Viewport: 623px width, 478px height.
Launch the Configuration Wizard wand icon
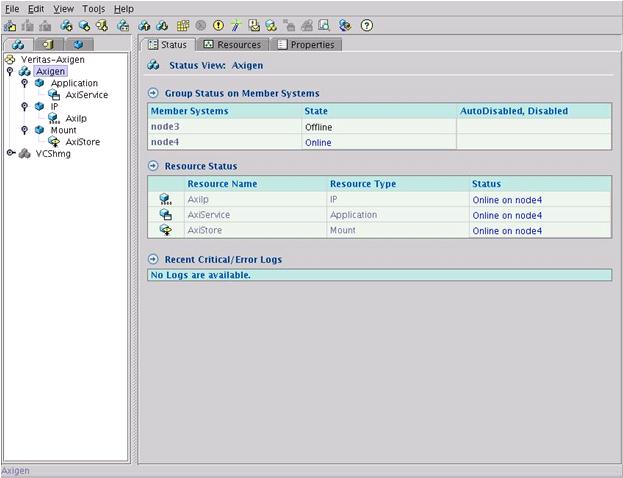click(236, 26)
